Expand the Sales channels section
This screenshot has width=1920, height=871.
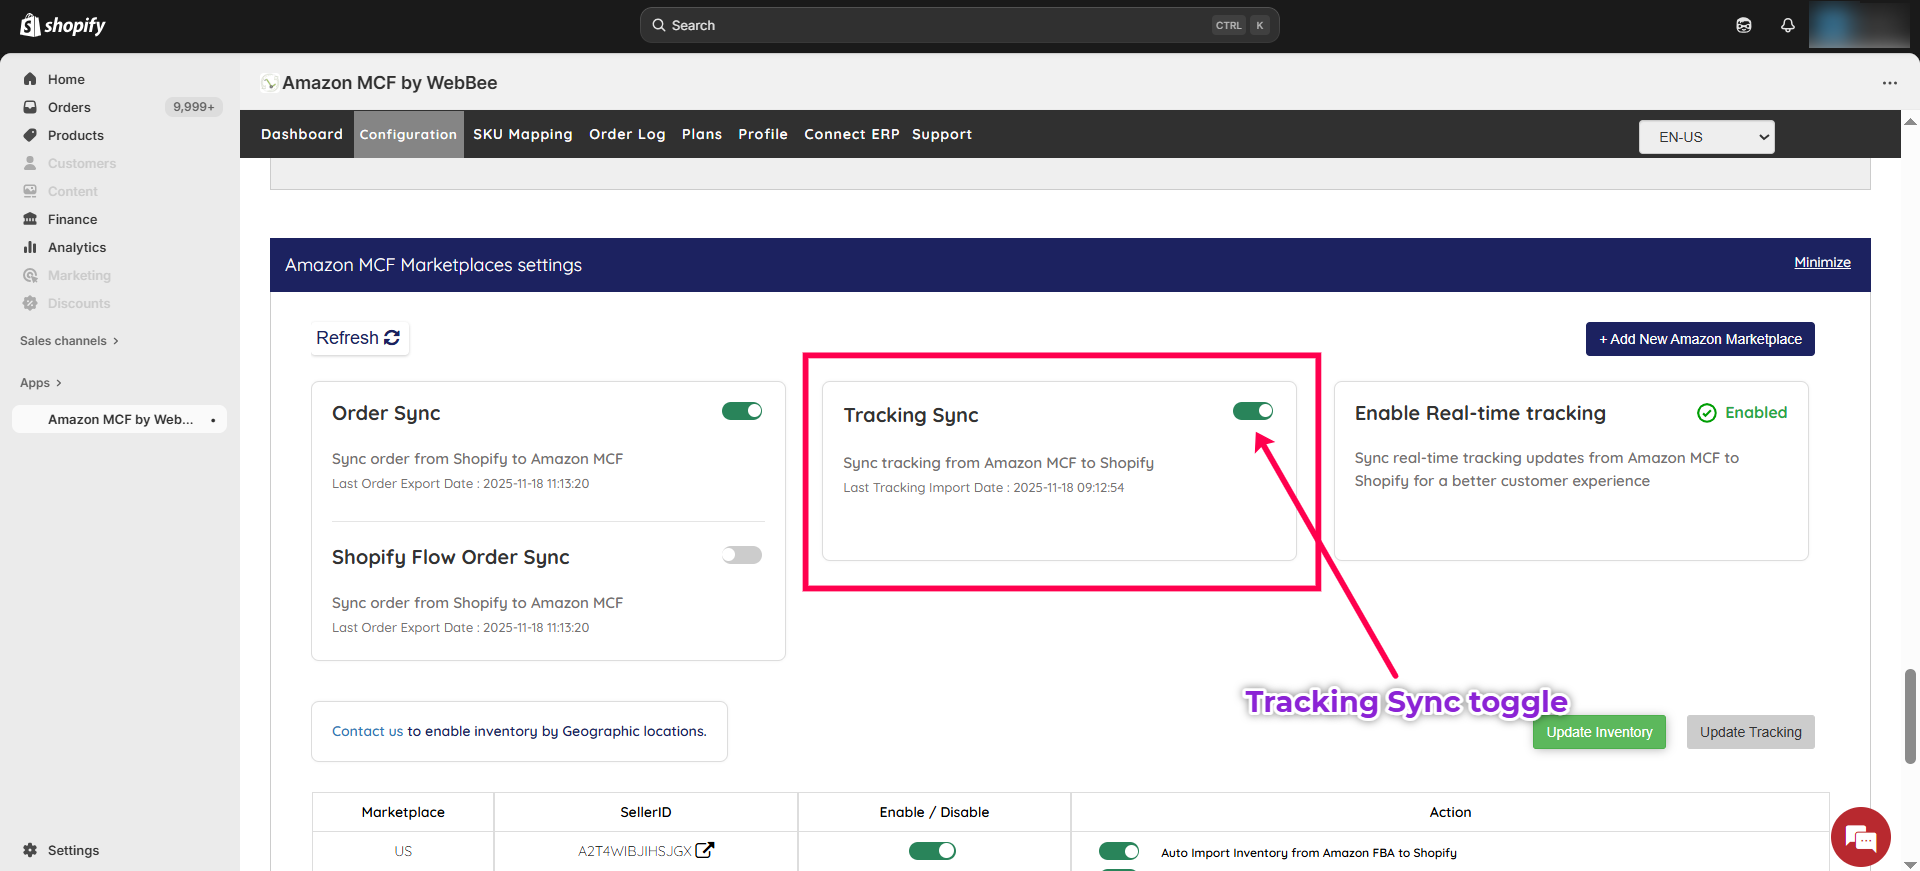click(x=69, y=341)
